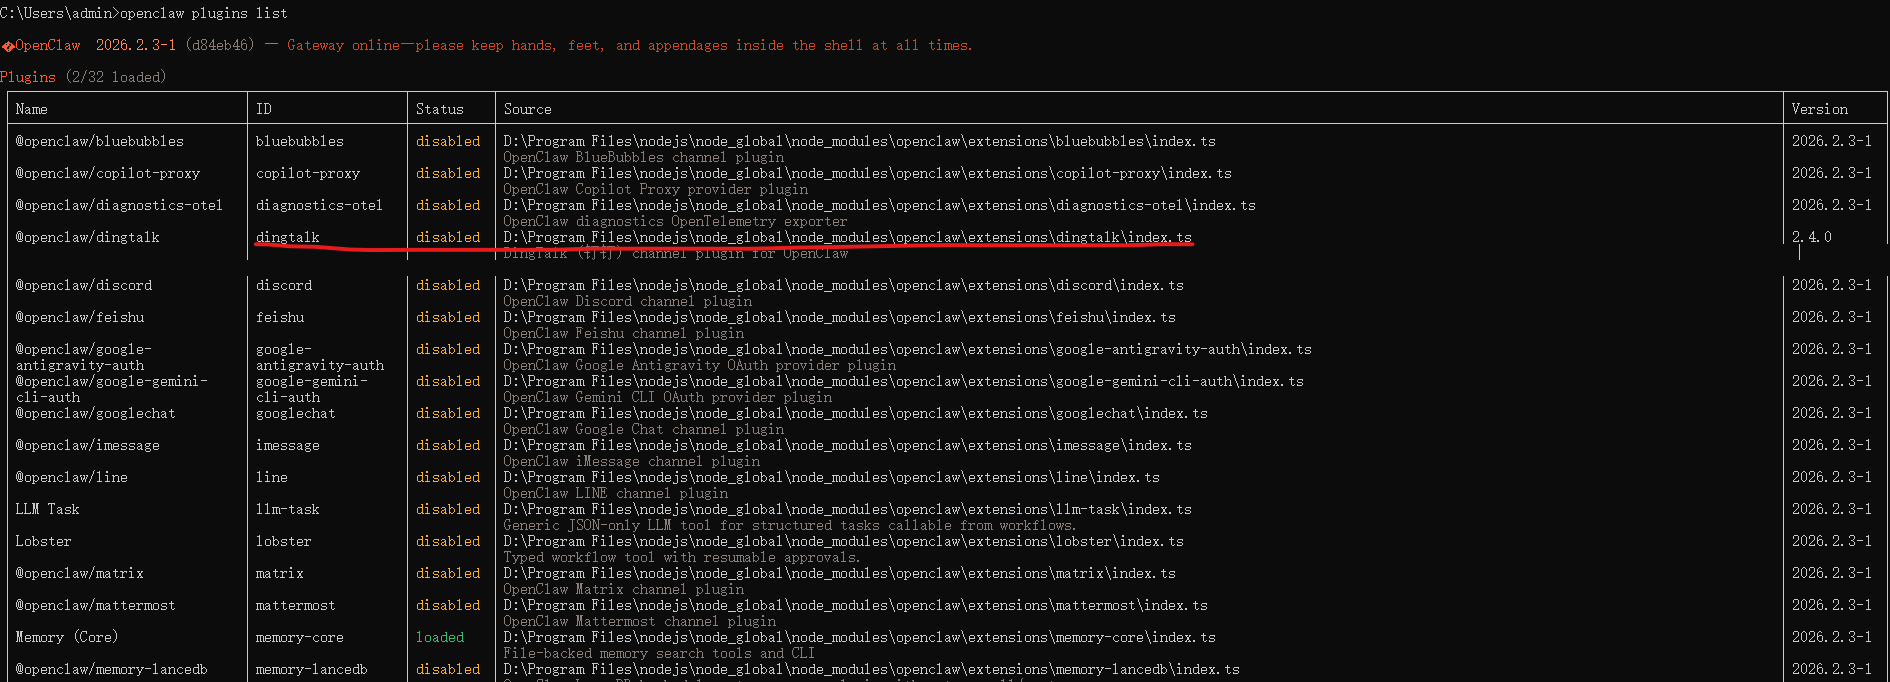
Task: Click the 'Memory (Core)' name cell
Action: [x=67, y=637]
